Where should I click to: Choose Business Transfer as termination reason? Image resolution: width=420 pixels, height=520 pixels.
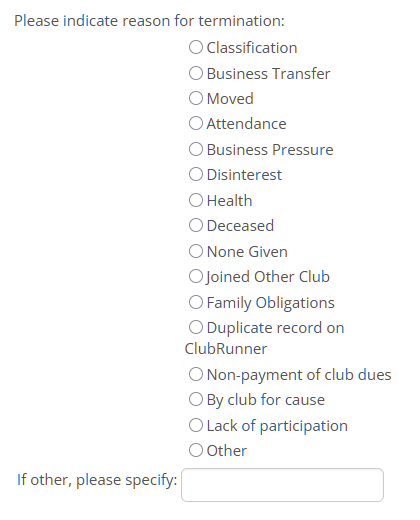click(x=196, y=73)
